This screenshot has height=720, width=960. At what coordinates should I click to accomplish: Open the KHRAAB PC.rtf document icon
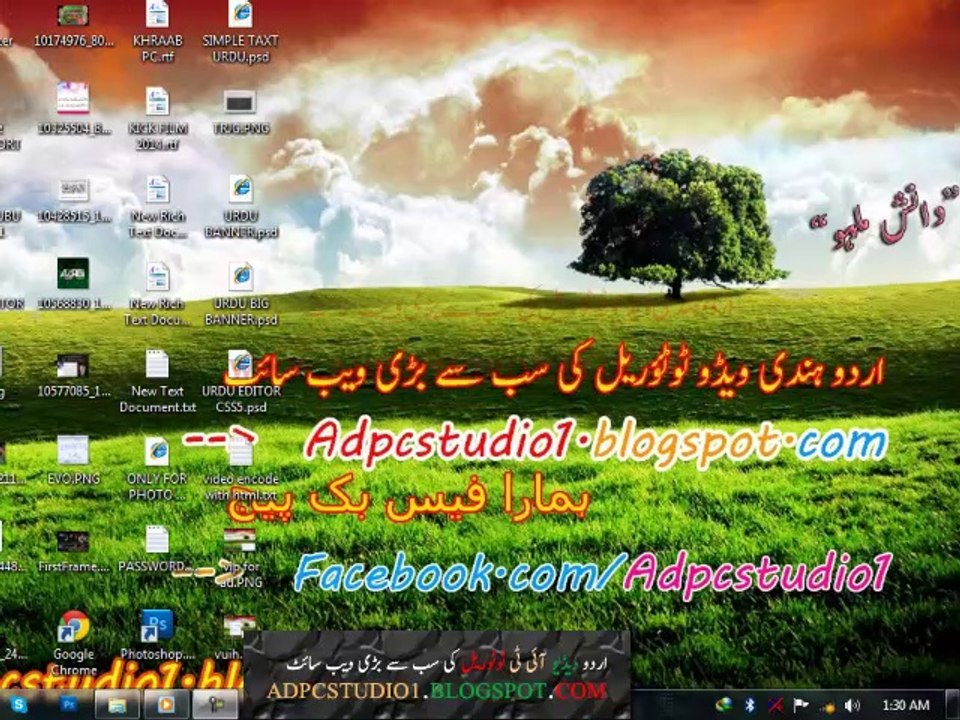pyautogui.click(x=157, y=15)
